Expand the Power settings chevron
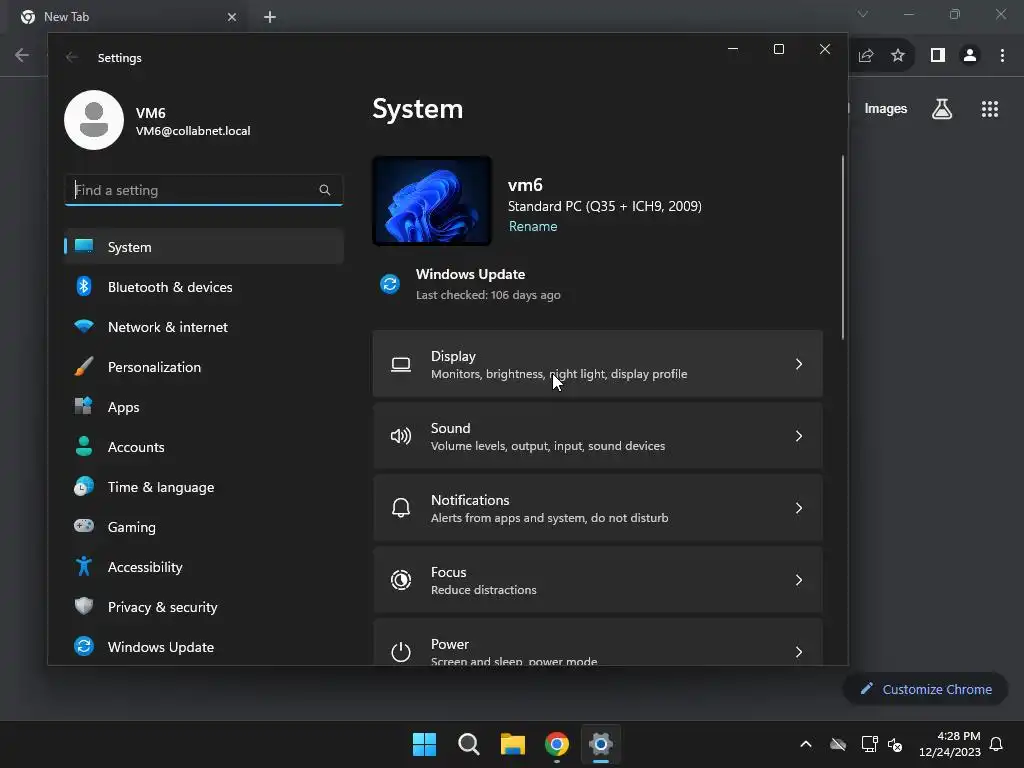The image size is (1024, 768). click(x=799, y=651)
